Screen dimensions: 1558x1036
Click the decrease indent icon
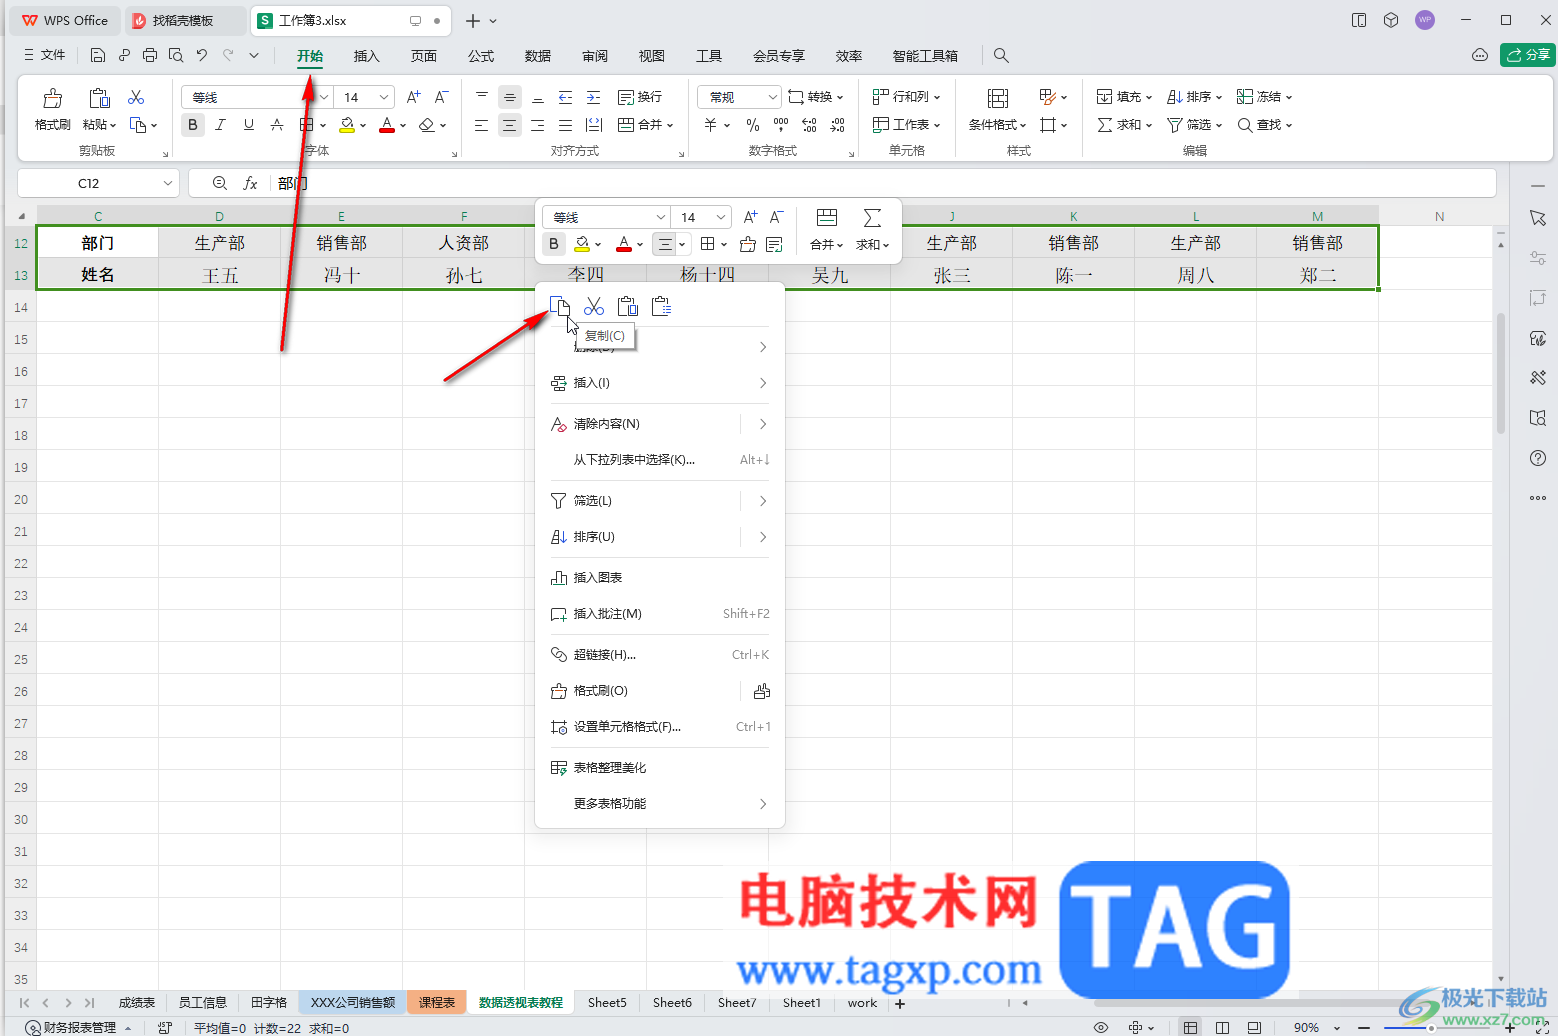click(566, 97)
